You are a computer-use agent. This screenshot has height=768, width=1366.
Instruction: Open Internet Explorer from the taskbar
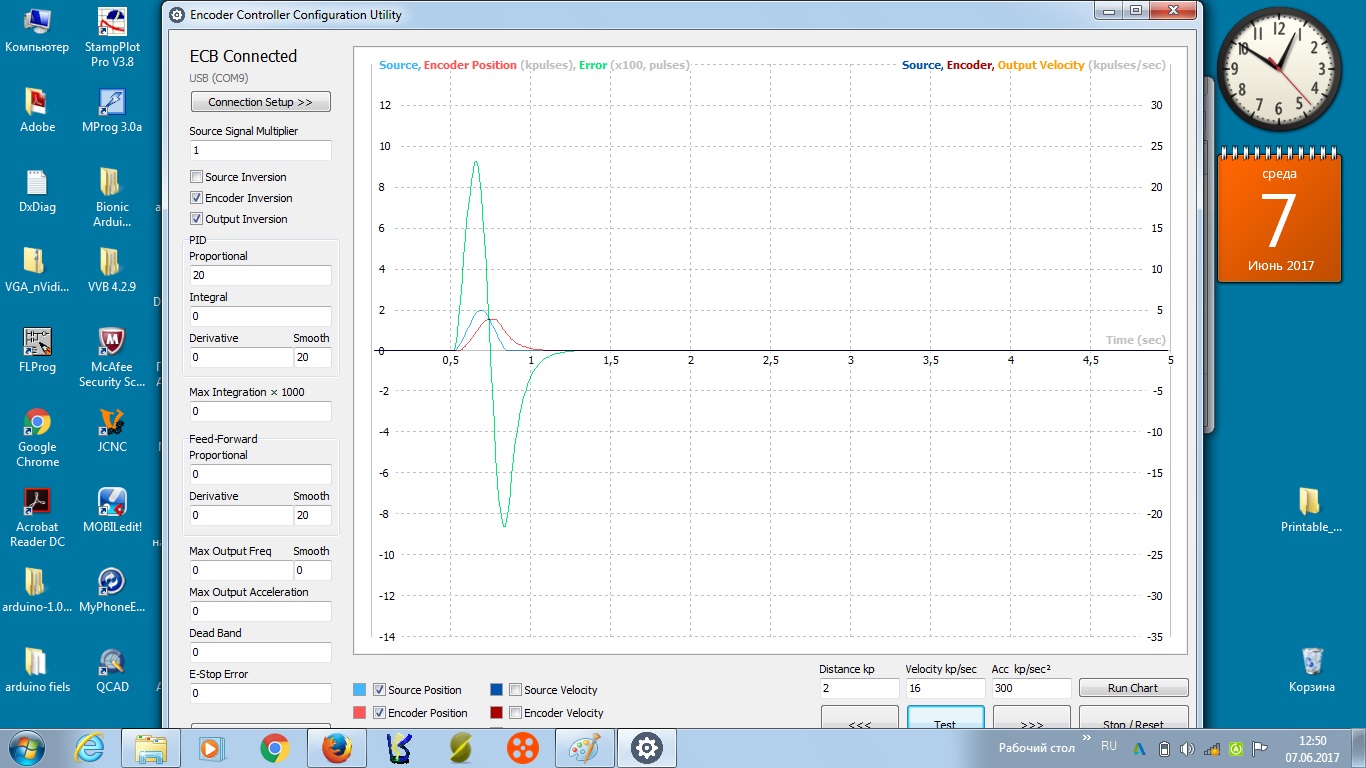point(89,747)
